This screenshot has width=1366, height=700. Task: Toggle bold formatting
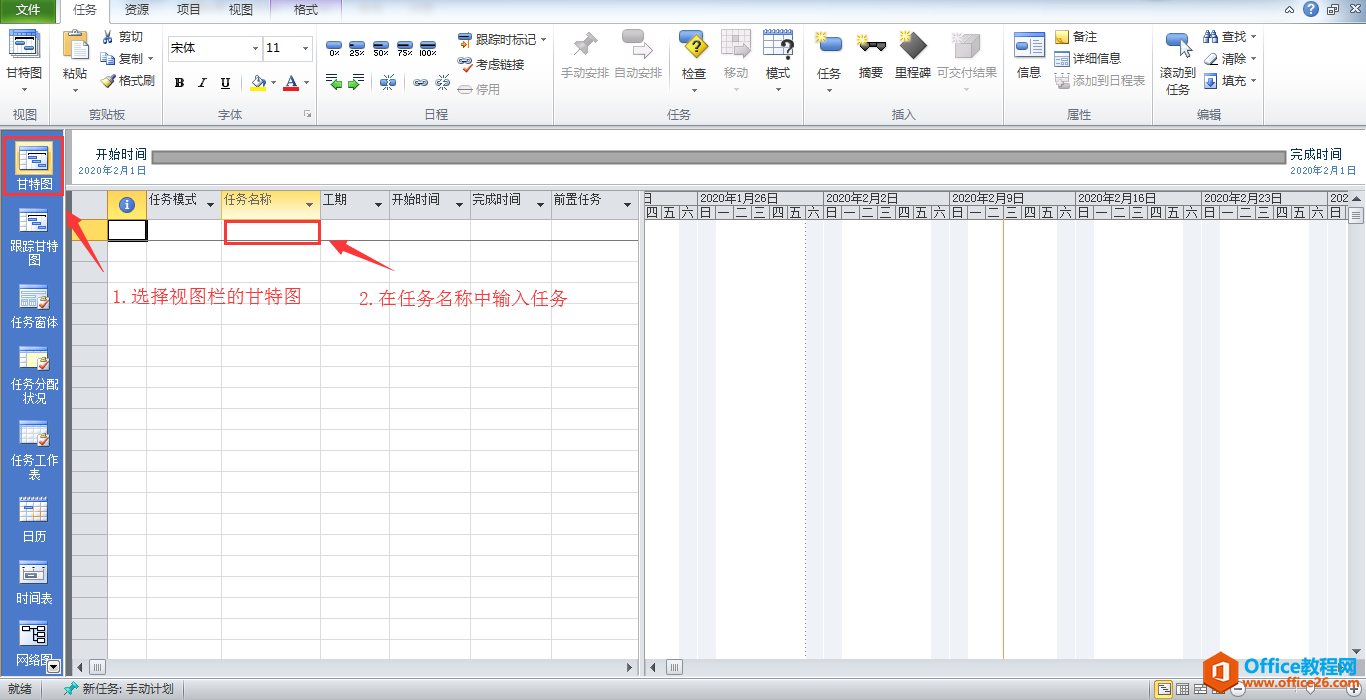(x=179, y=83)
